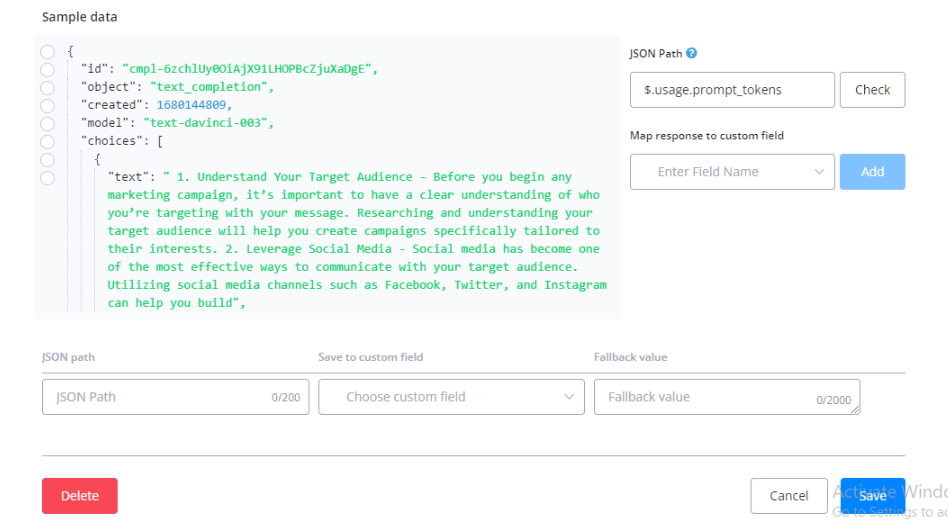Select the radio button beside the first opening brace
Screen dimensions: 948x528
(47, 51)
